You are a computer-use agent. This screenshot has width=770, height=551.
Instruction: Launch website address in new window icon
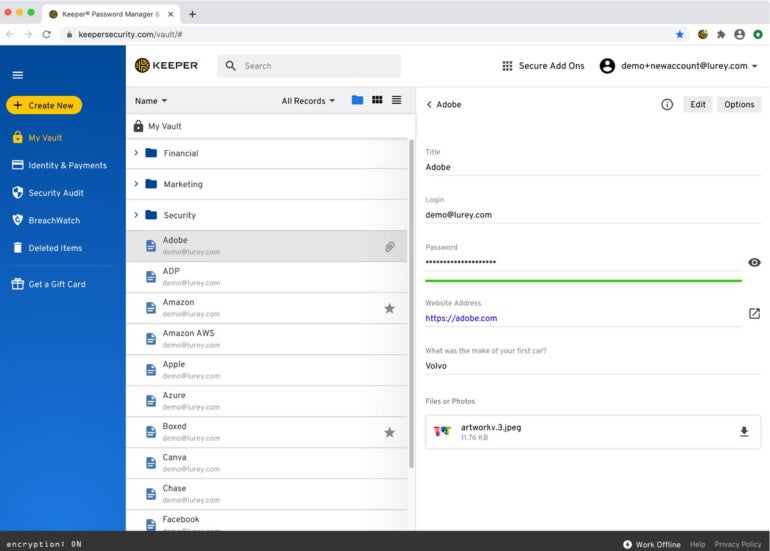[x=754, y=314]
